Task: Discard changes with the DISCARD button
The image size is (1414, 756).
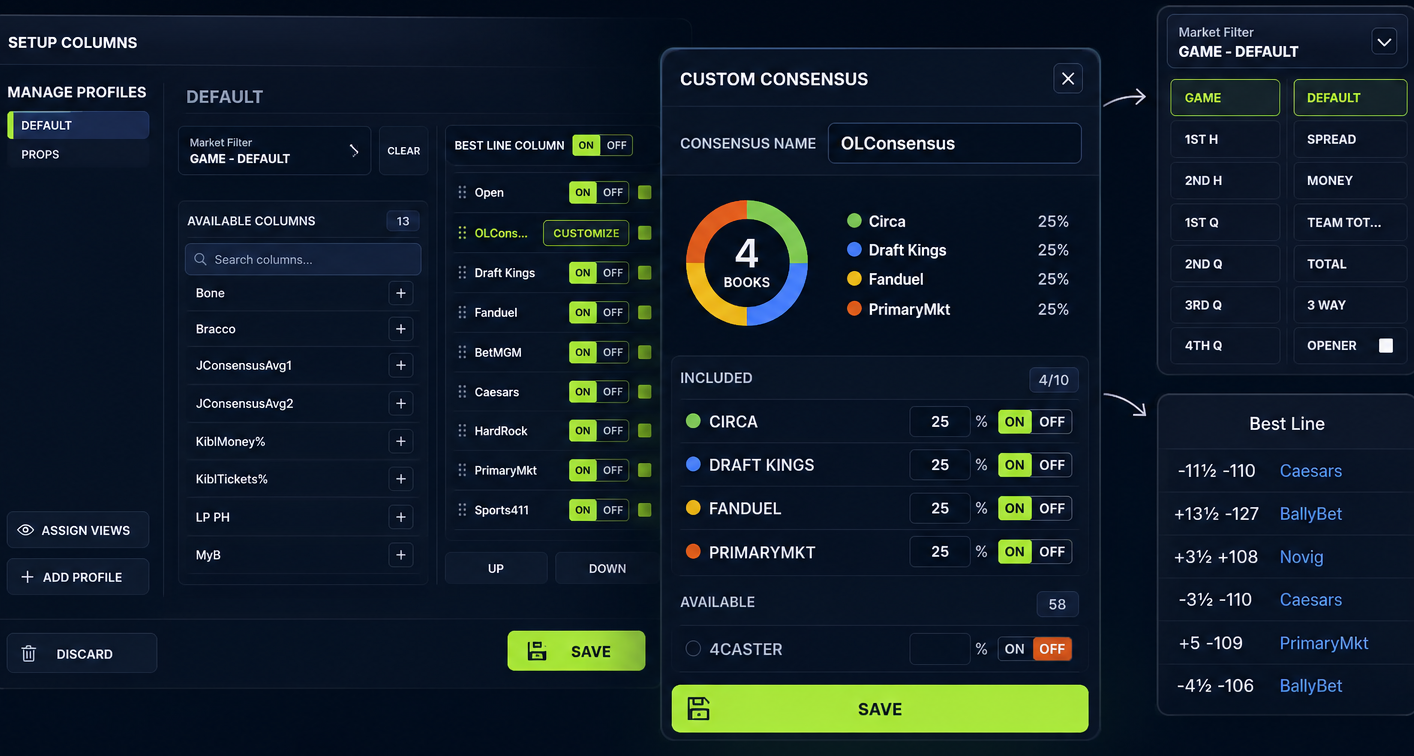Action: [x=82, y=654]
